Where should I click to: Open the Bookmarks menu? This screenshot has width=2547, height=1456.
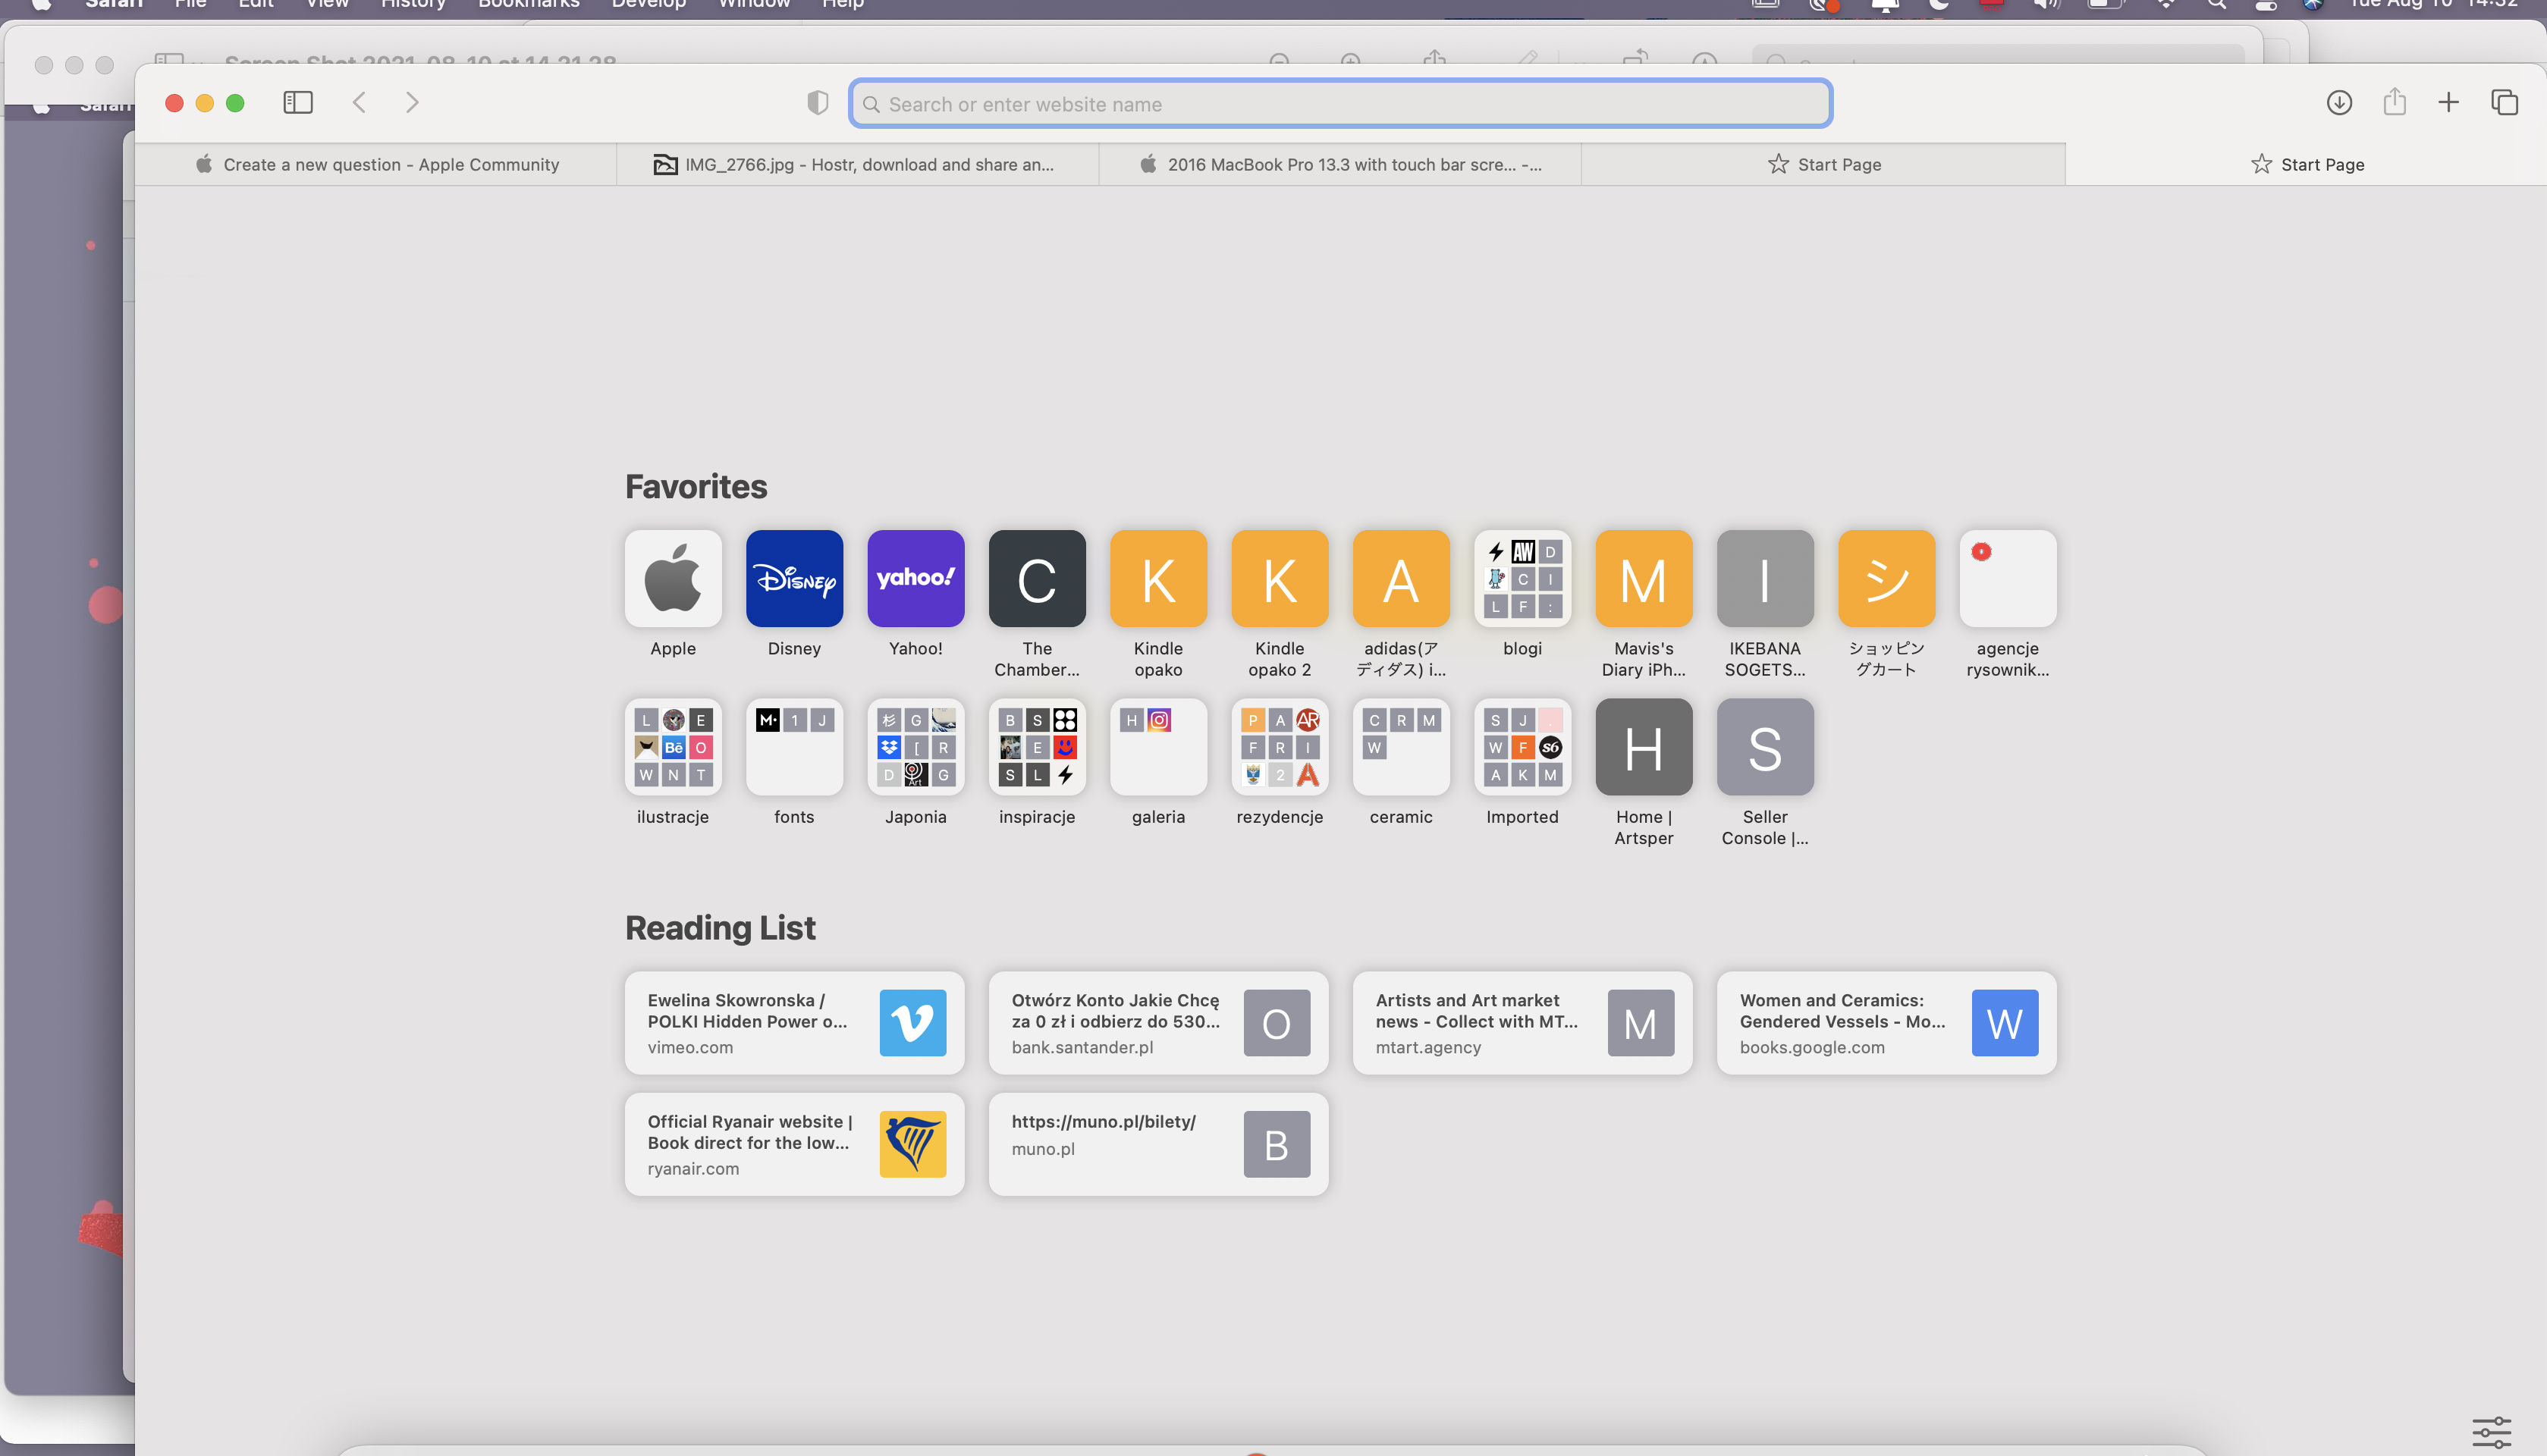tap(528, 4)
